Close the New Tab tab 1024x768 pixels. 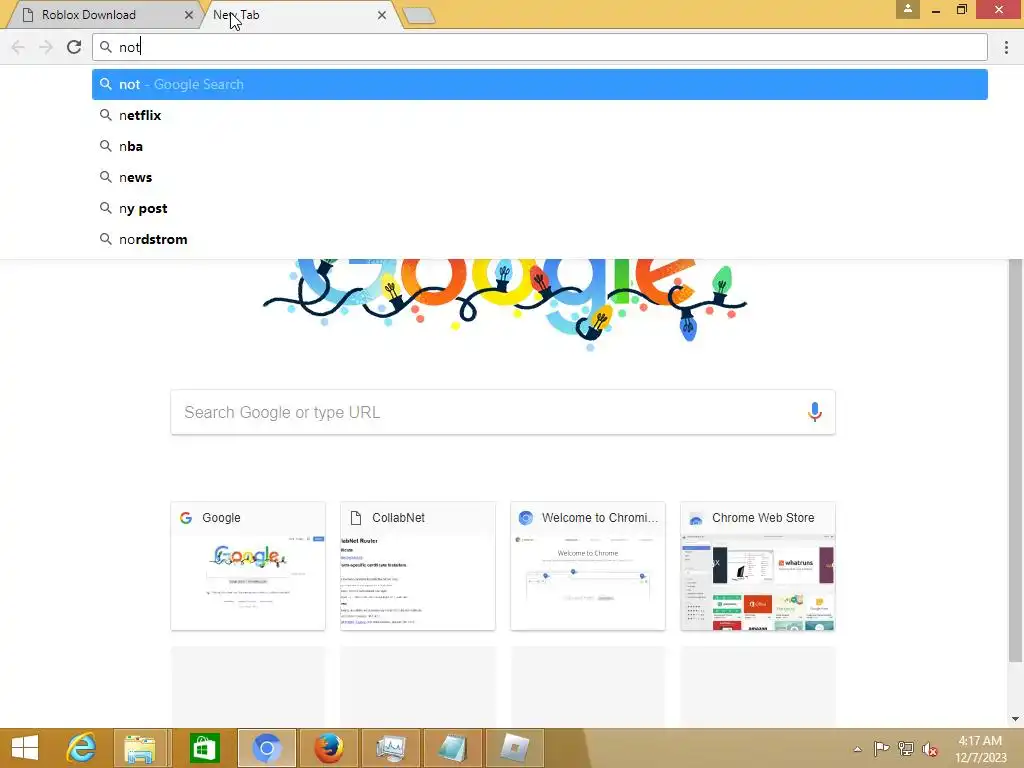pyautogui.click(x=381, y=15)
